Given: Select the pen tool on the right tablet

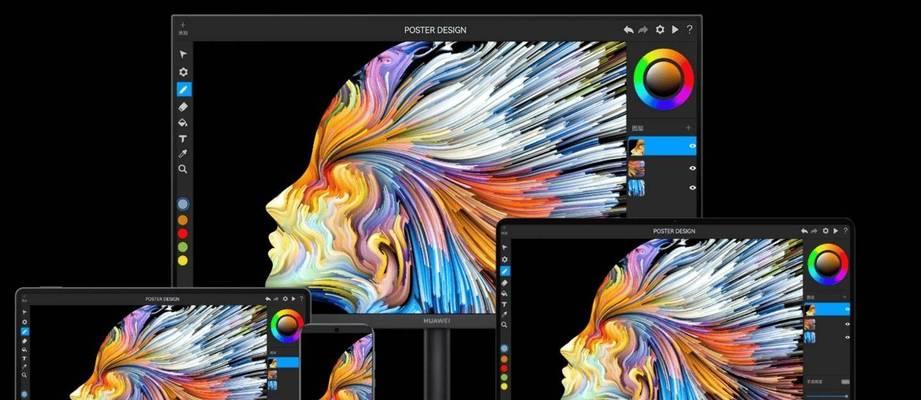Looking at the screenshot, I should coord(505,271).
